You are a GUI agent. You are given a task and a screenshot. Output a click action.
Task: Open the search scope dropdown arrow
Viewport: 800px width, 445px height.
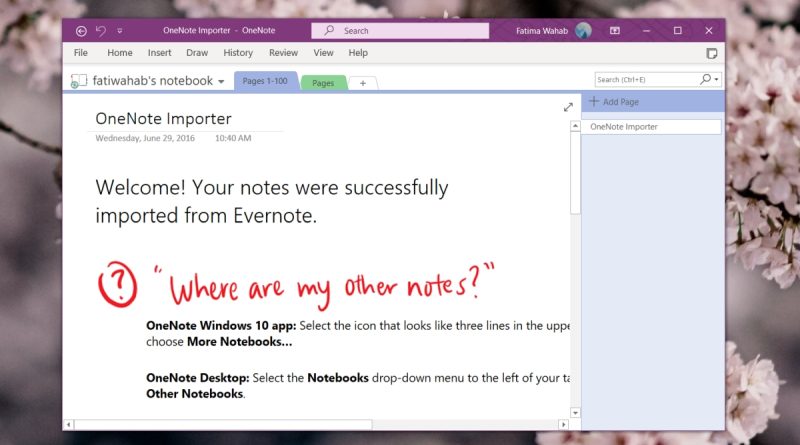(x=716, y=80)
